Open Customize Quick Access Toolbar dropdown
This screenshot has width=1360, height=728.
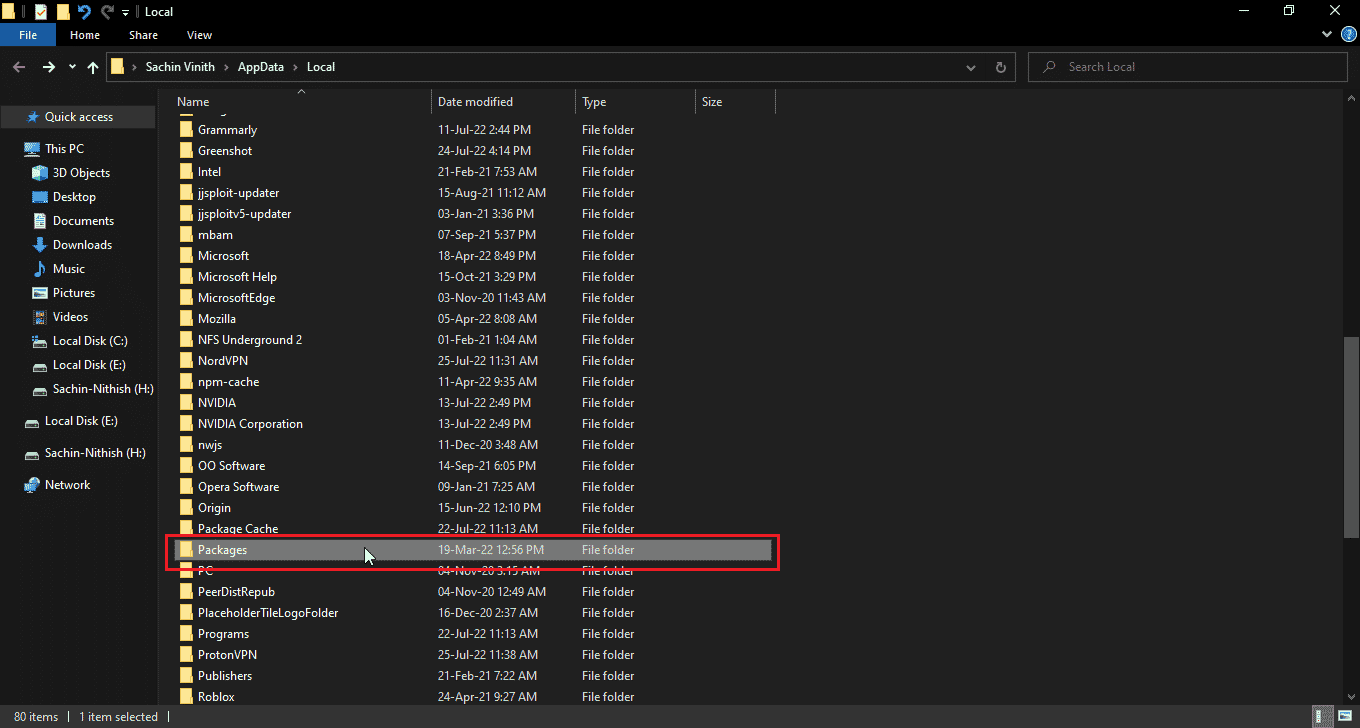coord(125,12)
